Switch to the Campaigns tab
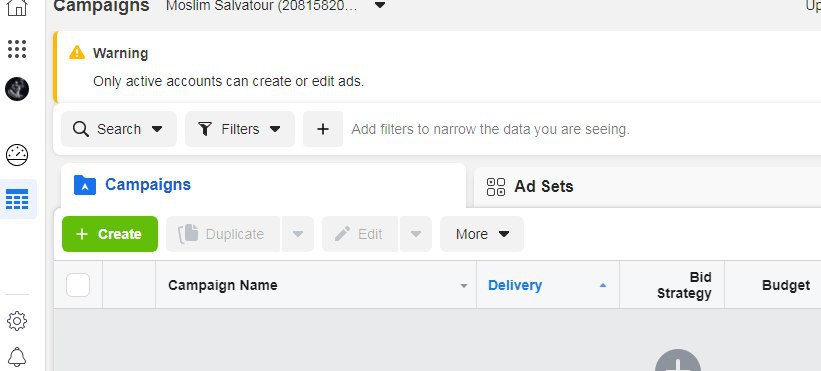Image resolution: width=821 pixels, height=371 pixels. coord(263,185)
